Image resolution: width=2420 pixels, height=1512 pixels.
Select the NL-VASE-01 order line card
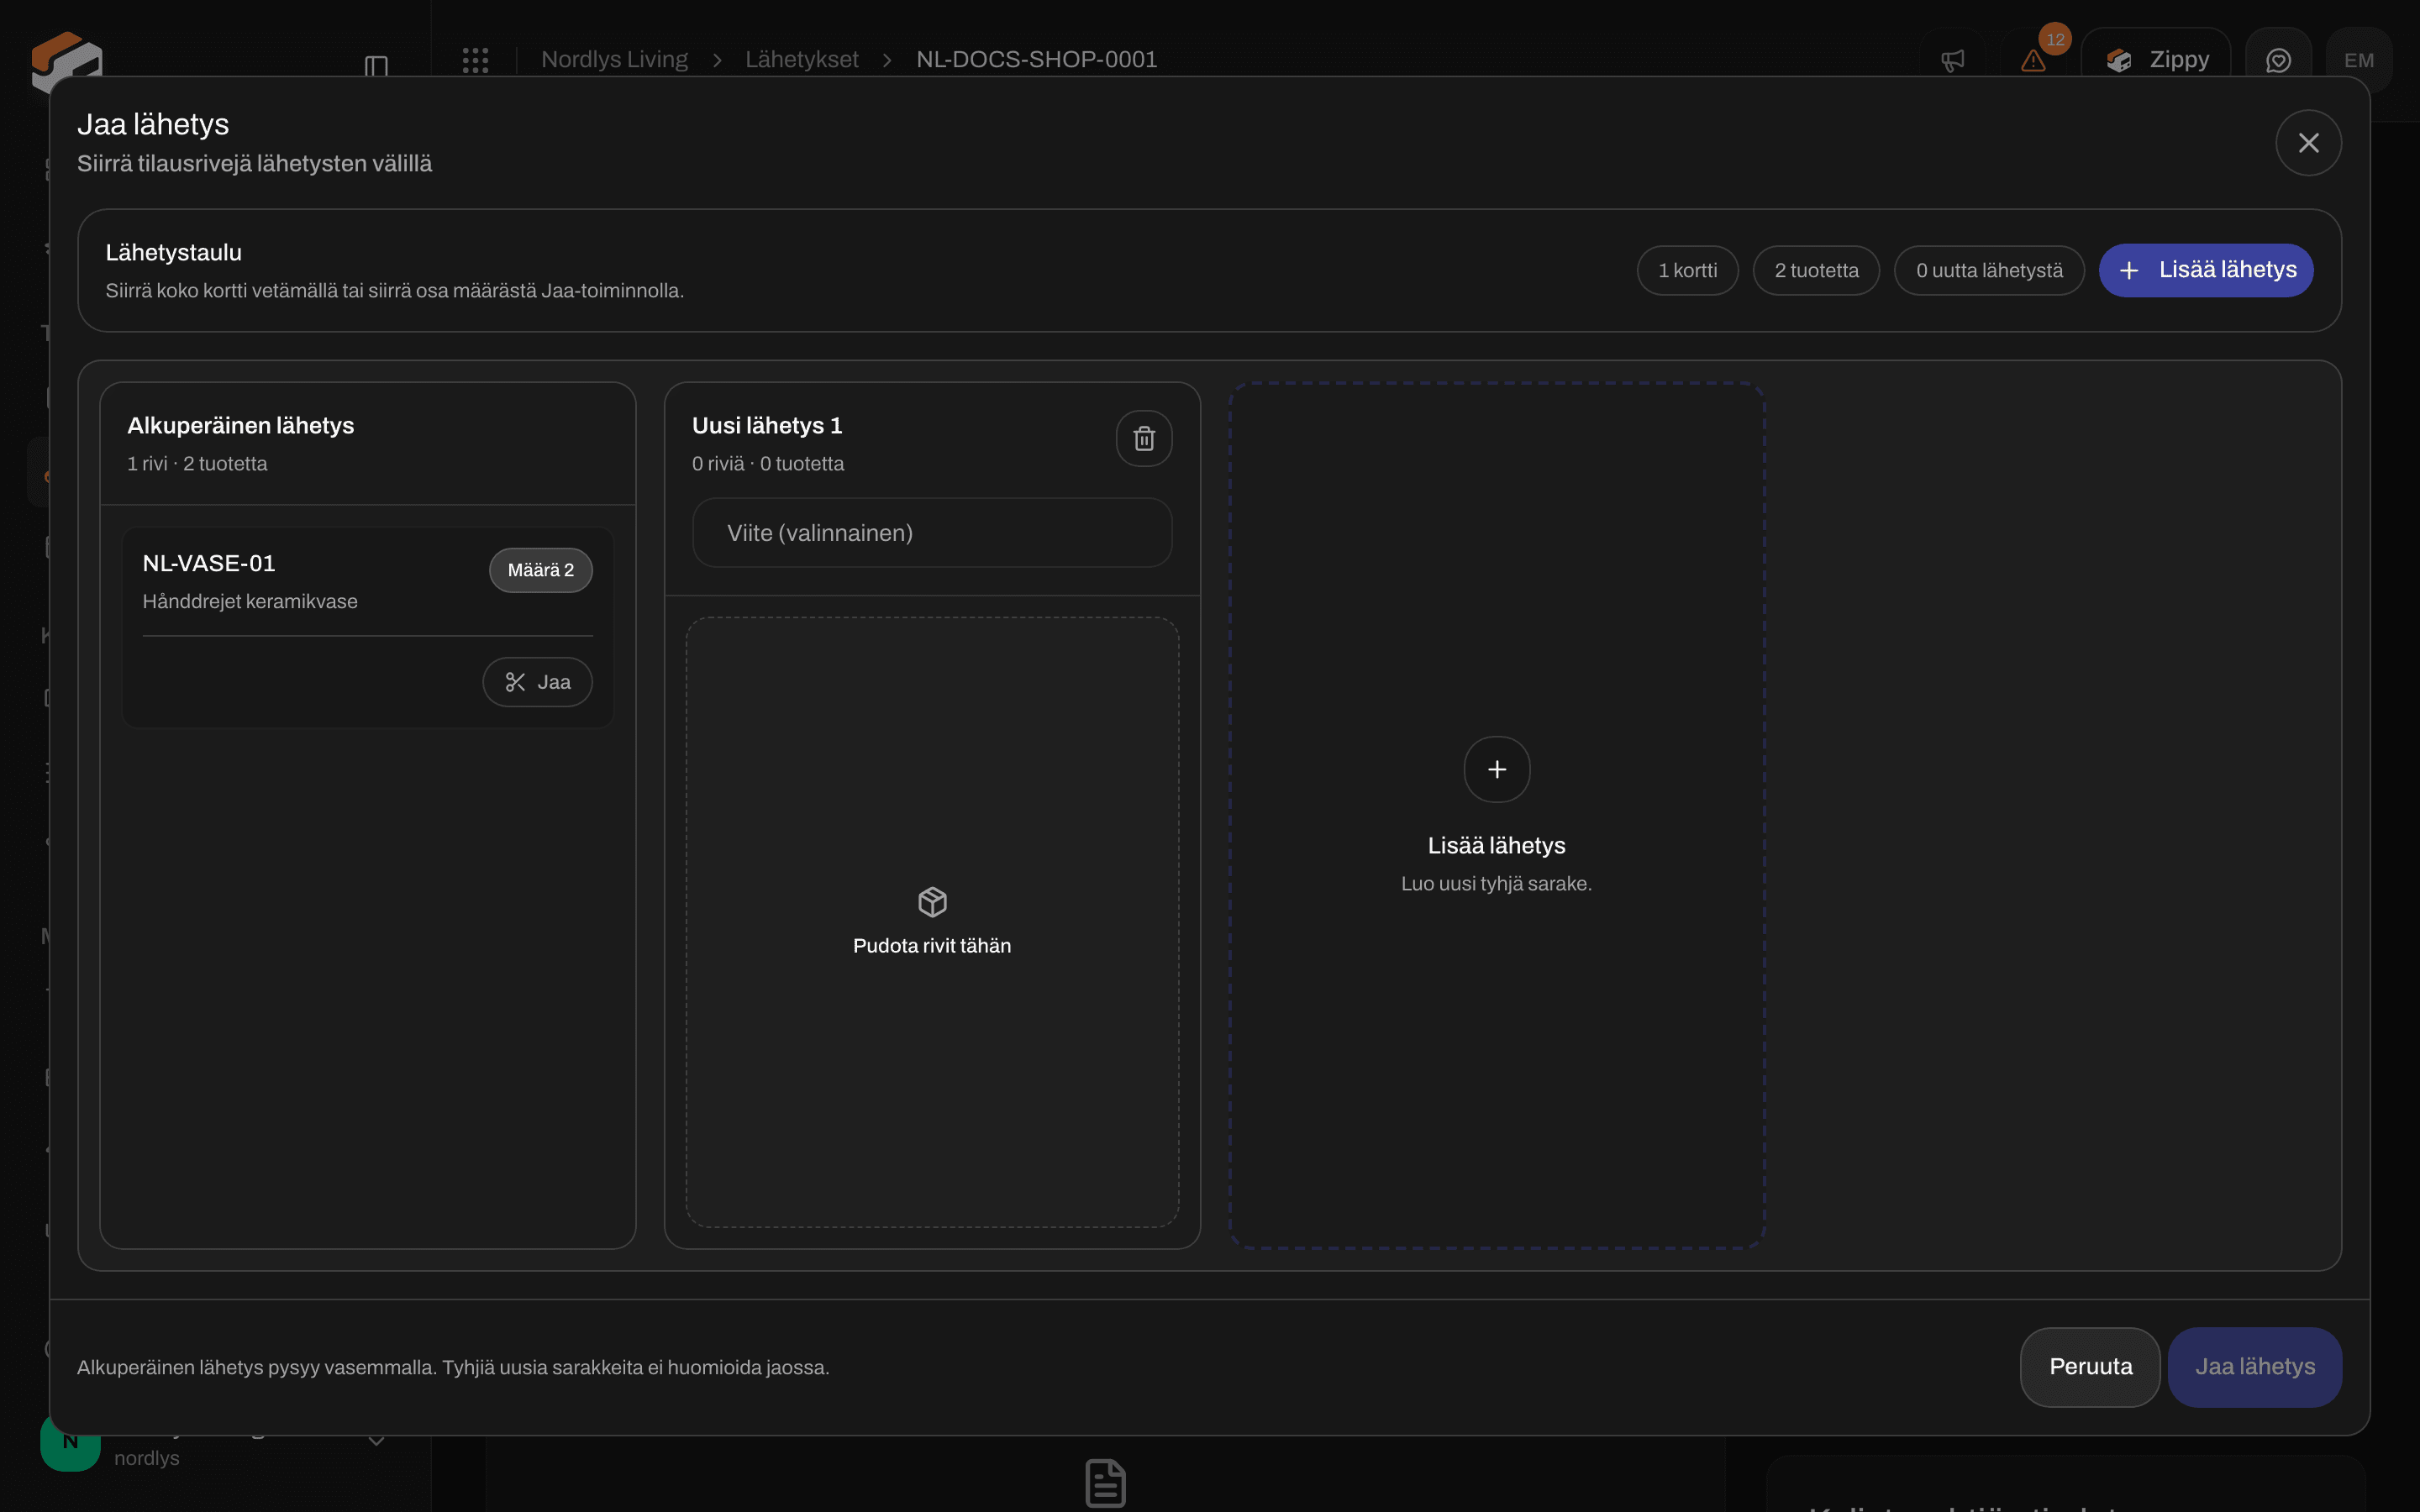point(368,627)
